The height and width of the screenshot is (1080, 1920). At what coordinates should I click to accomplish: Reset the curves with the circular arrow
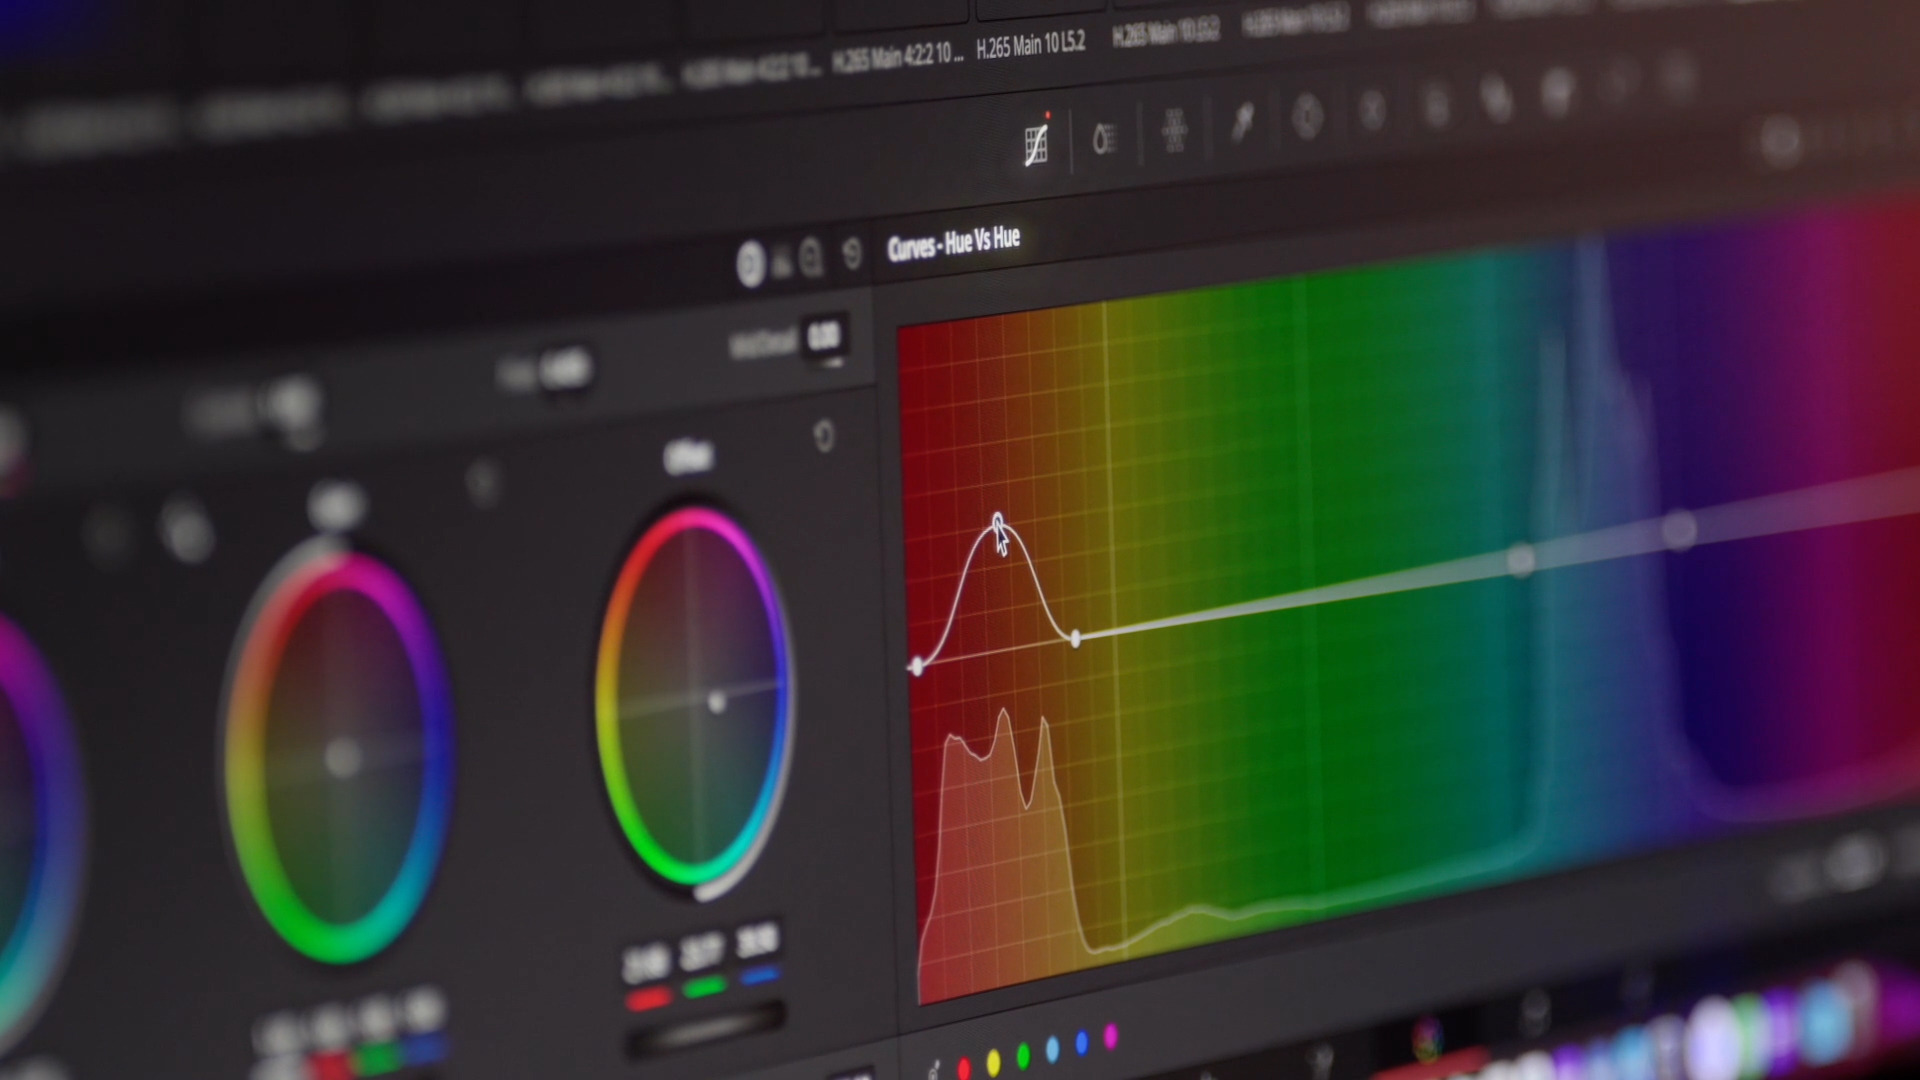[852, 253]
